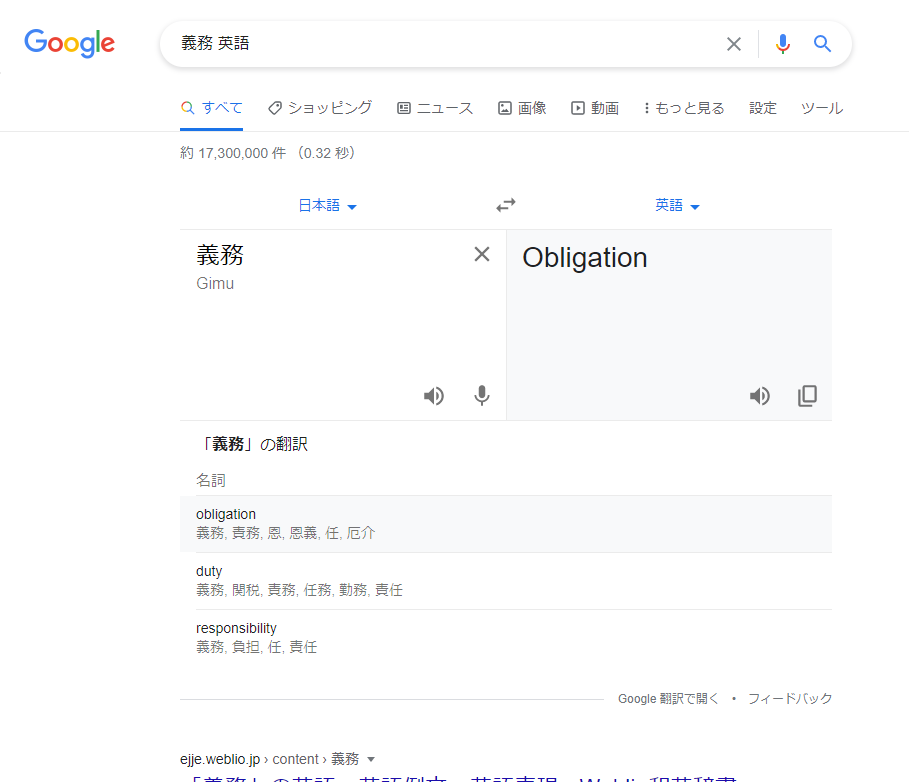Click the blue search magnifier icon
Screen dimensions: 909x782
(822, 43)
